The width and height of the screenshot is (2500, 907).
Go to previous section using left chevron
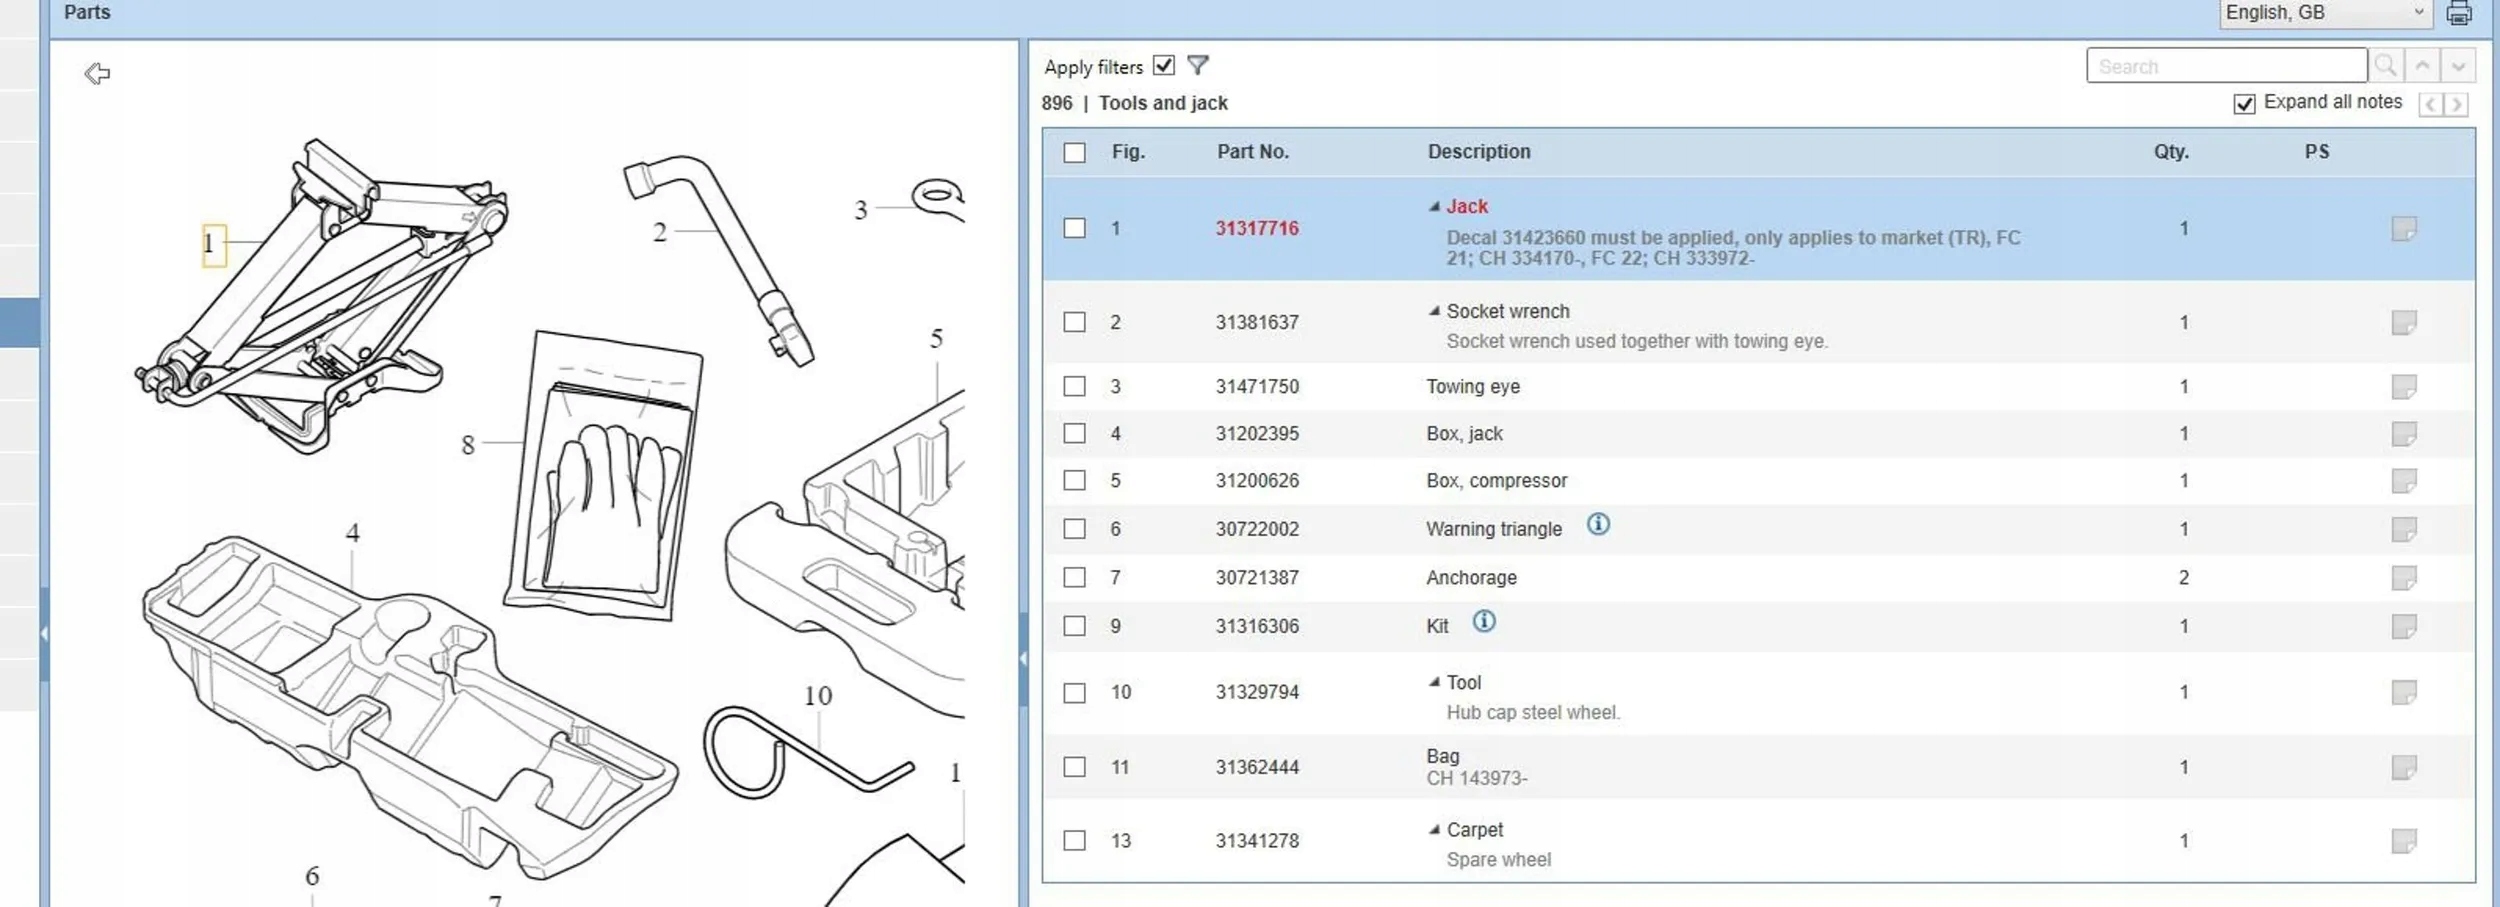tap(2431, 104)
